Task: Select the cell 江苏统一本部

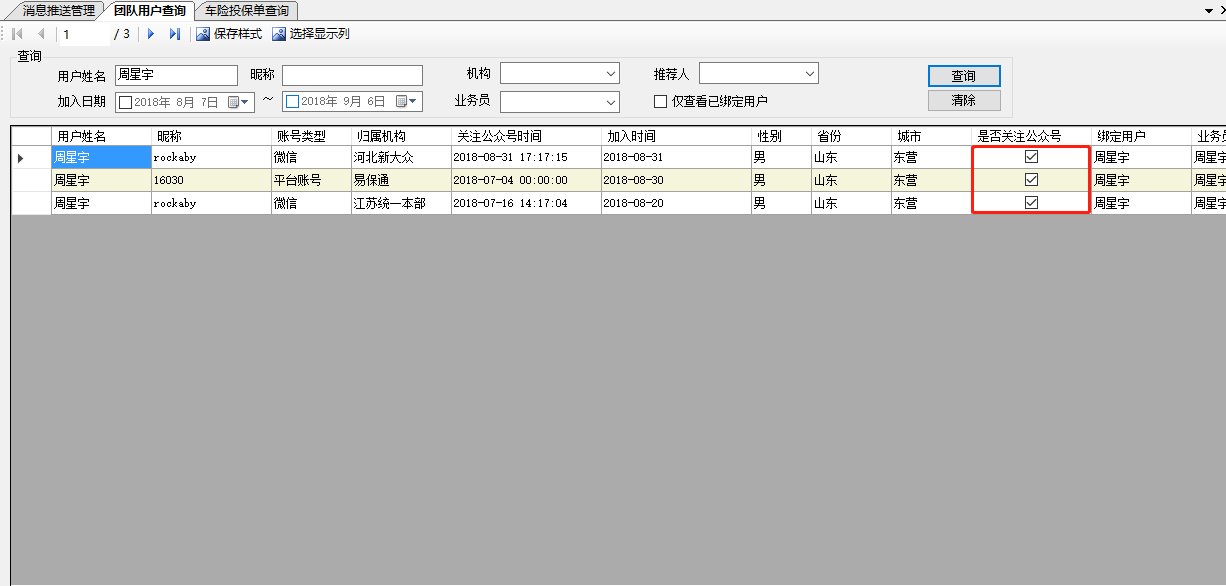Action: 402,203
